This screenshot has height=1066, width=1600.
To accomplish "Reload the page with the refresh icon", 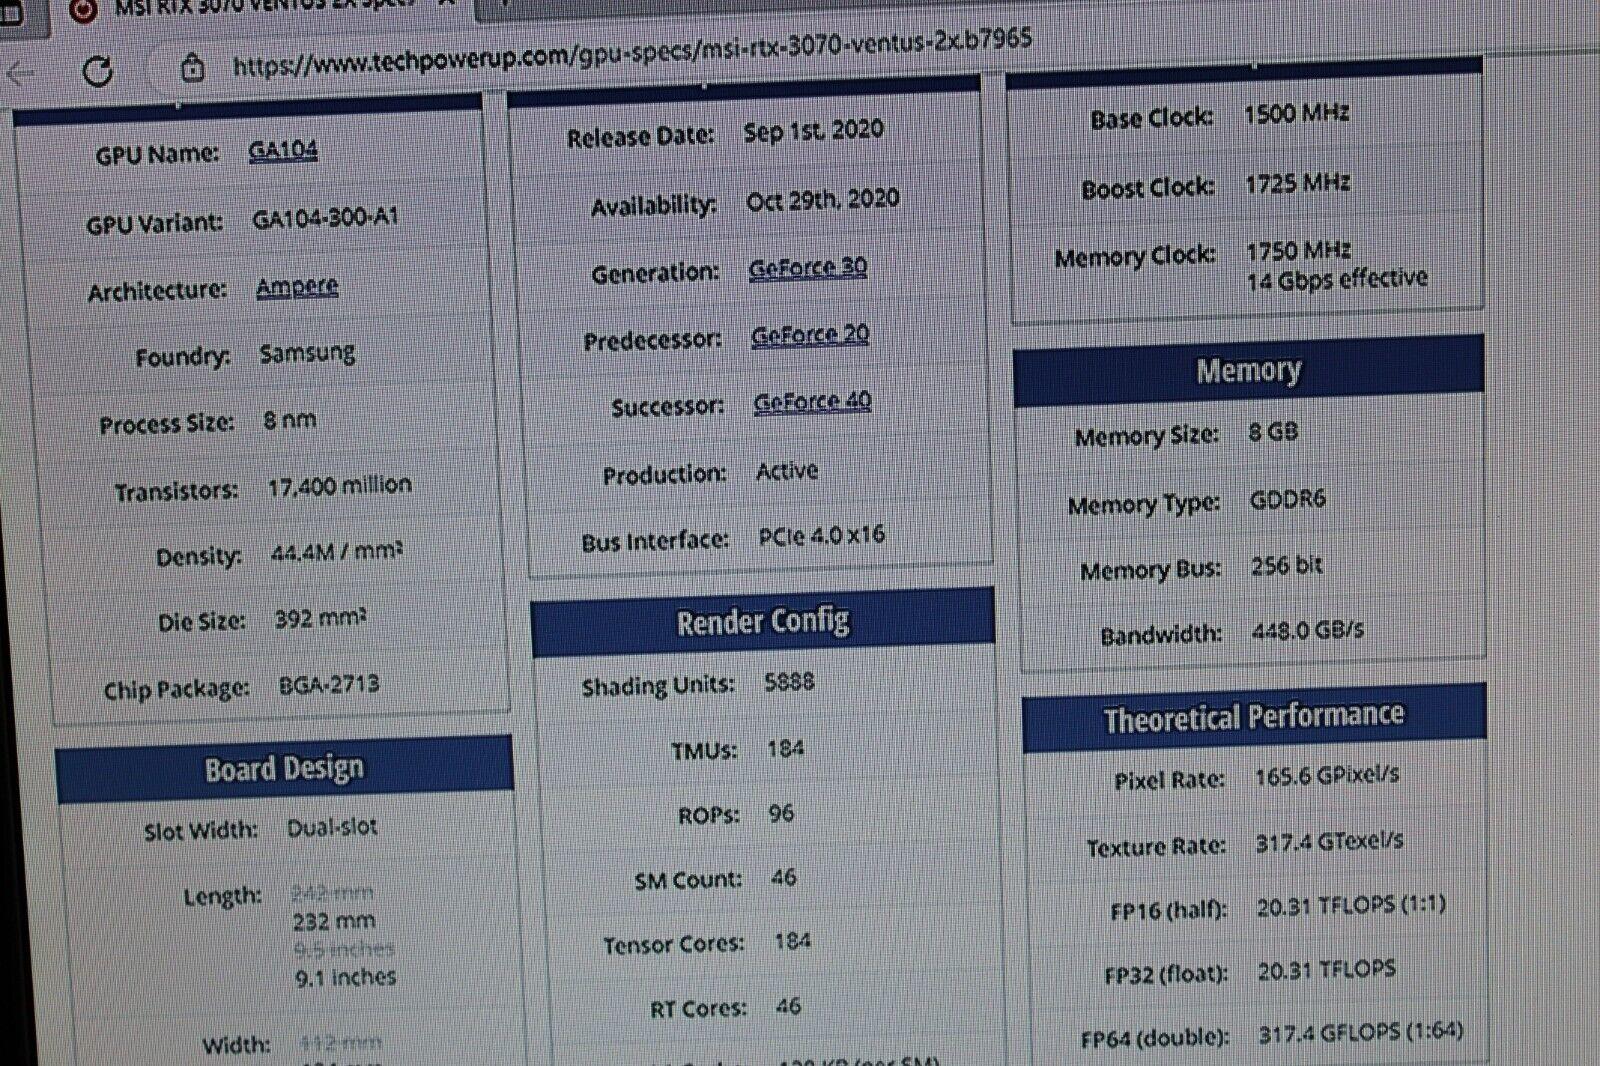I will [x=97, y=71].
